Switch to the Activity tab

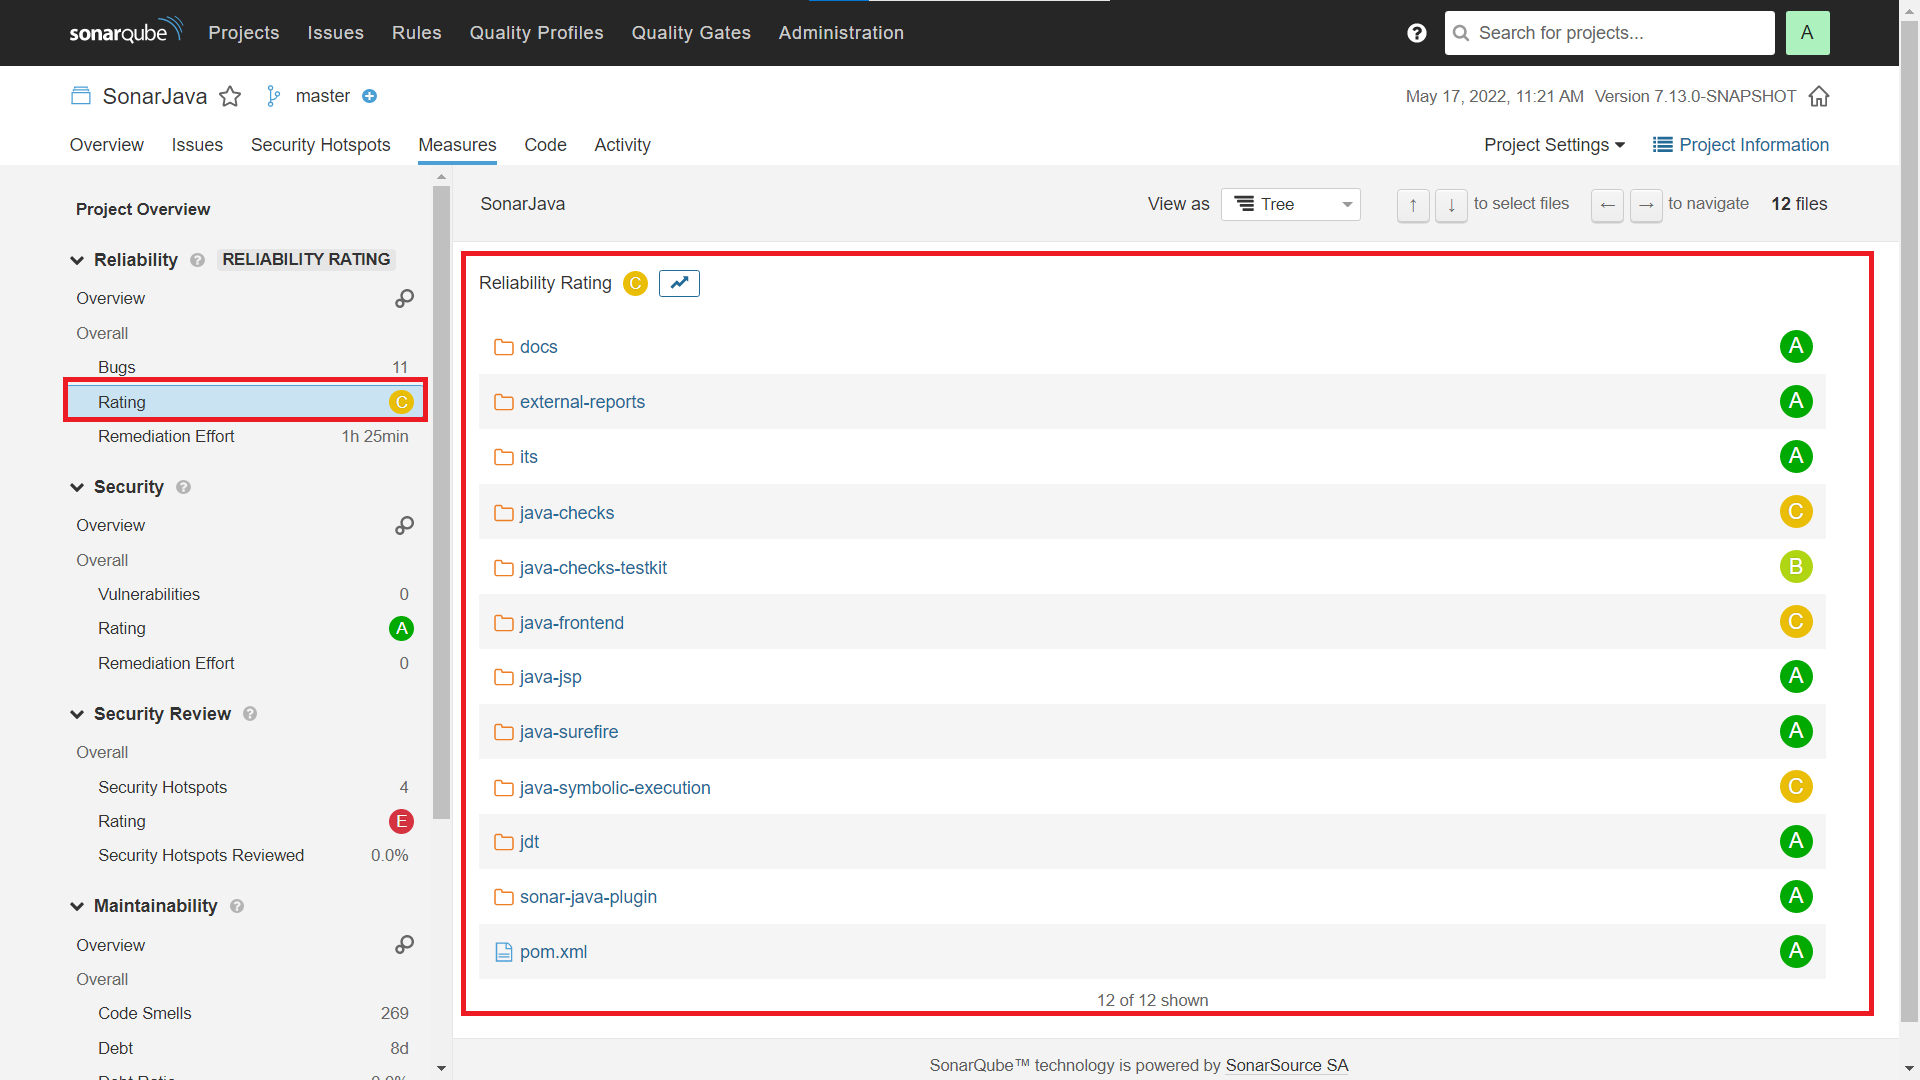click(x=622, y=145)
